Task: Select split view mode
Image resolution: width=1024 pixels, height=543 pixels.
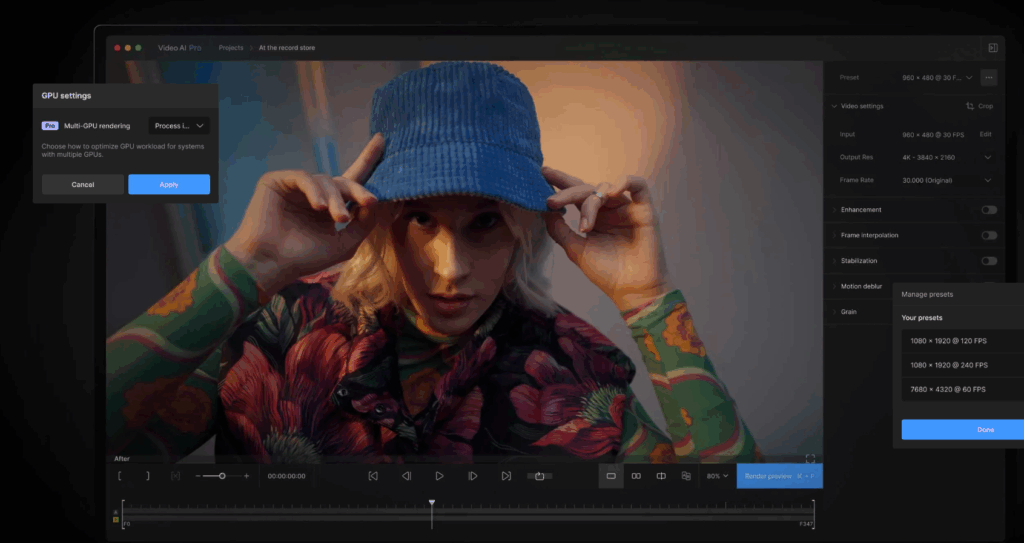Action: (x=661, y=476)
